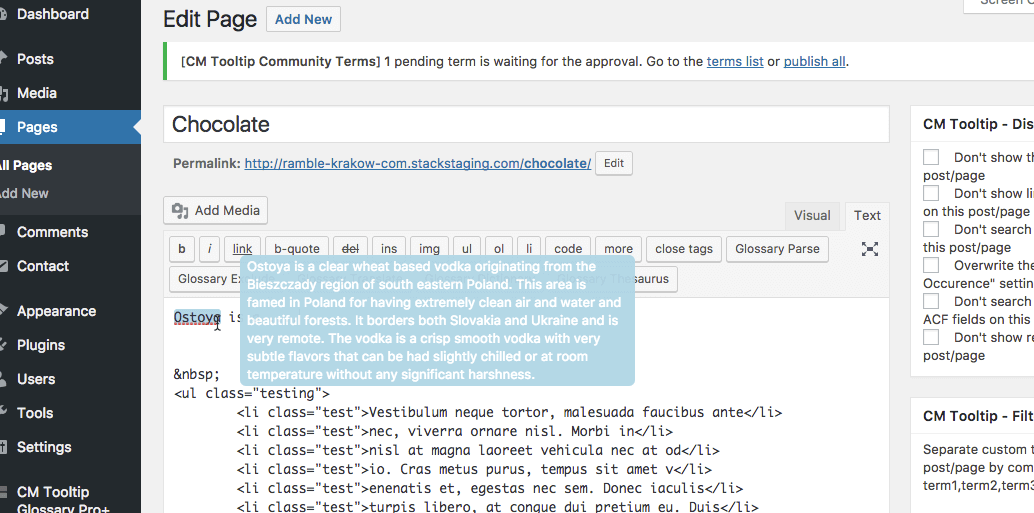The height and width of the screenshot is (513, 1034).
Task: Select the Text editor tab
Action: click(x=867, y=215)
